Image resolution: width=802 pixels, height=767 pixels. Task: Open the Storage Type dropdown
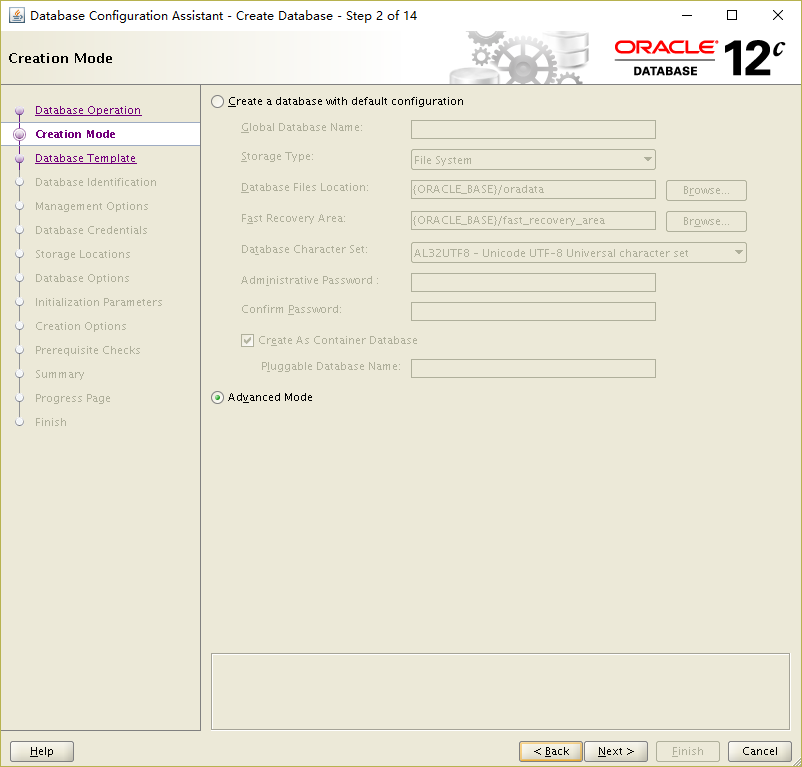[533, 160]
